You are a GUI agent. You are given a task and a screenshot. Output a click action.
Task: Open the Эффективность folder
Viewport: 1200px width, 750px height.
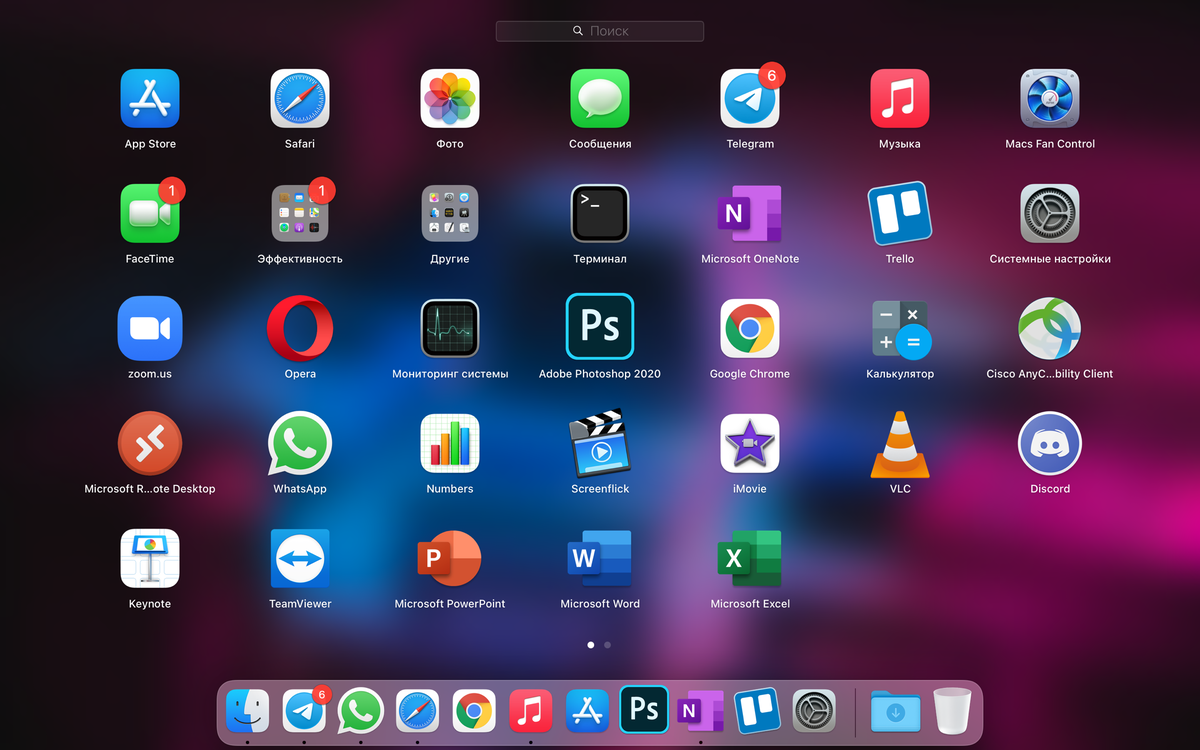pos(300,214)
